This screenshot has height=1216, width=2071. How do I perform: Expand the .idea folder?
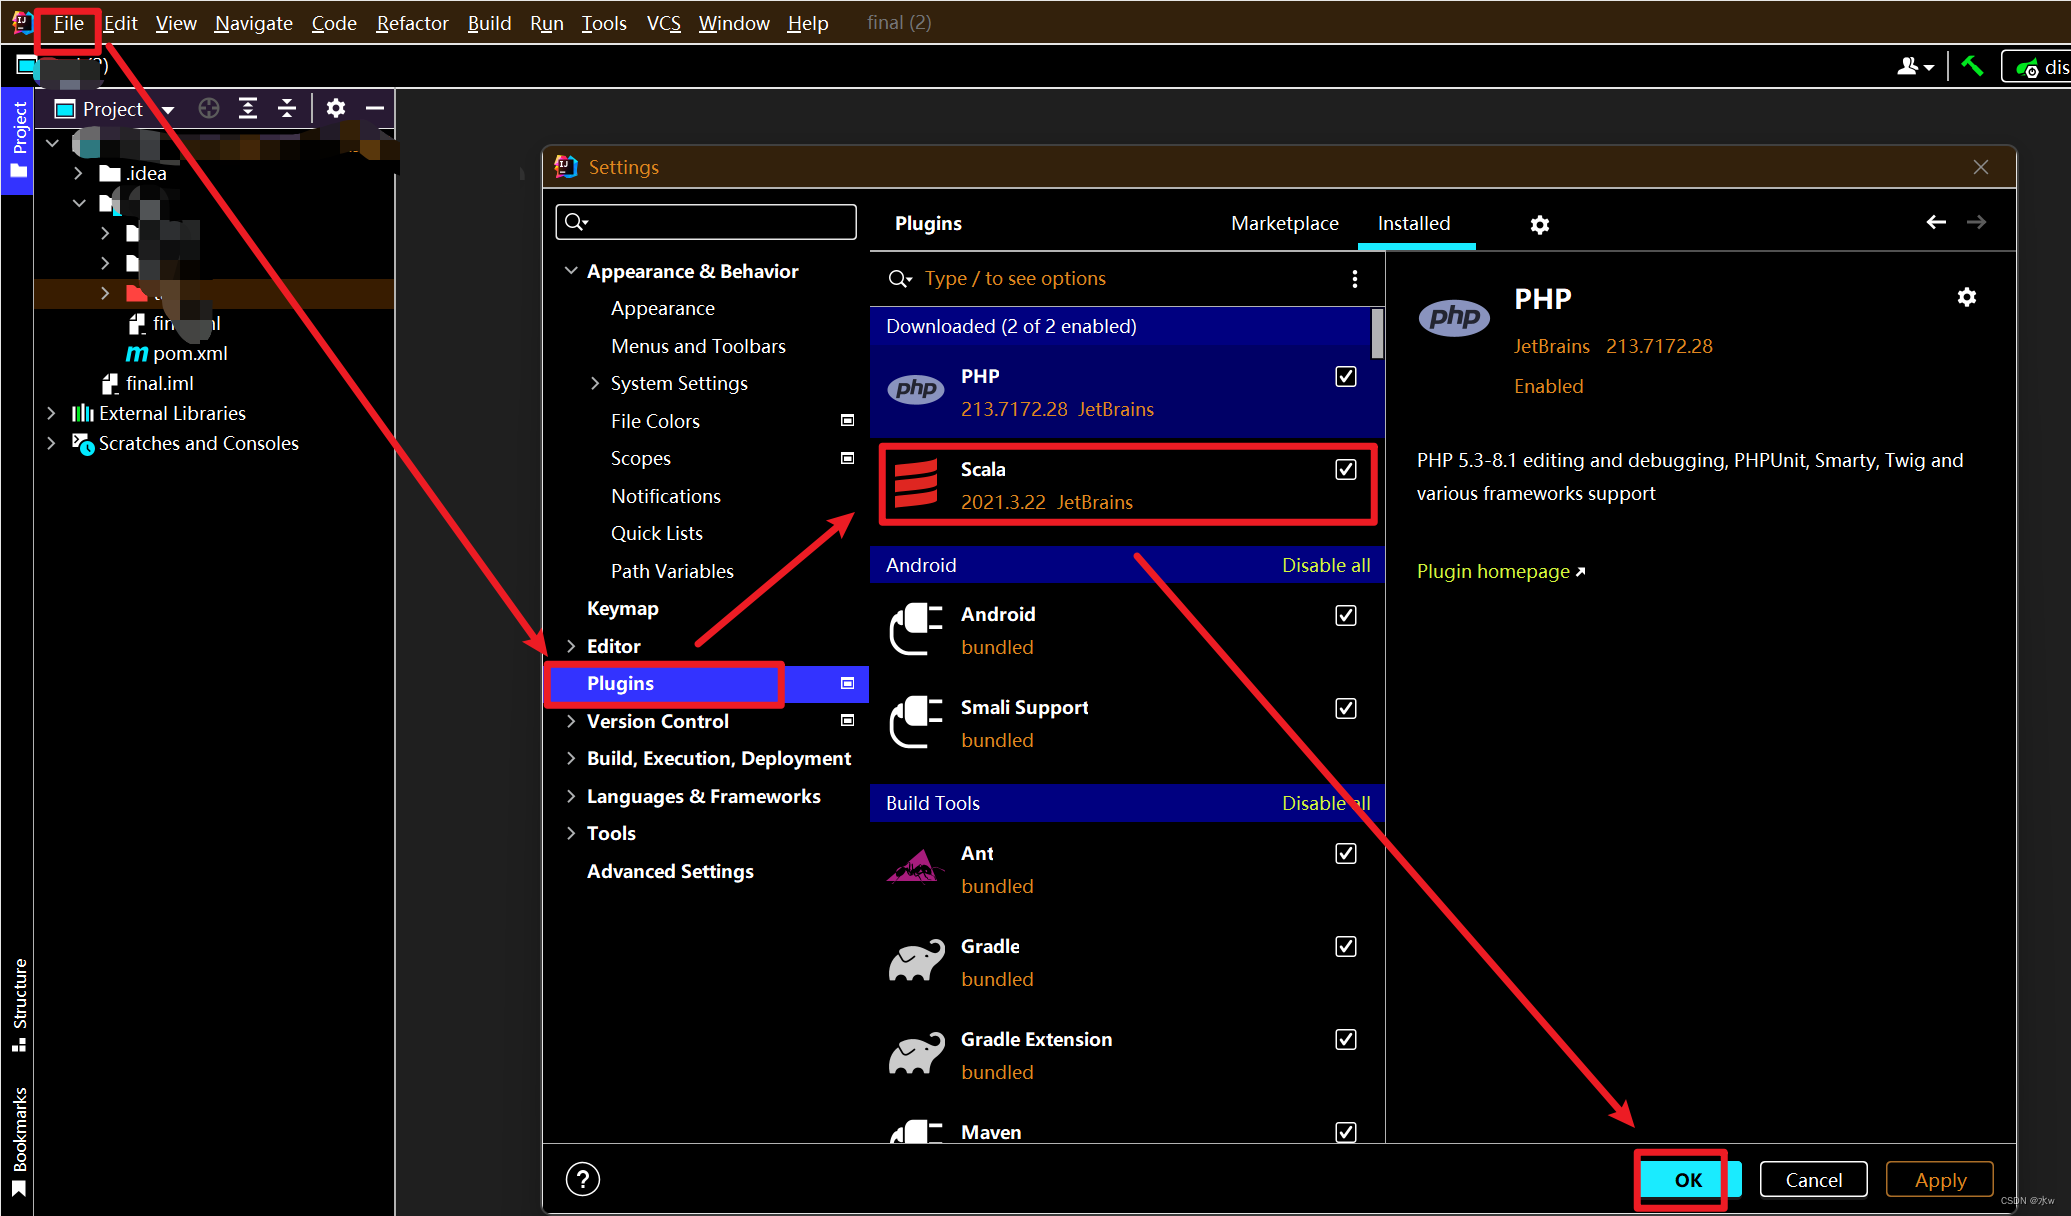[78, 173]
